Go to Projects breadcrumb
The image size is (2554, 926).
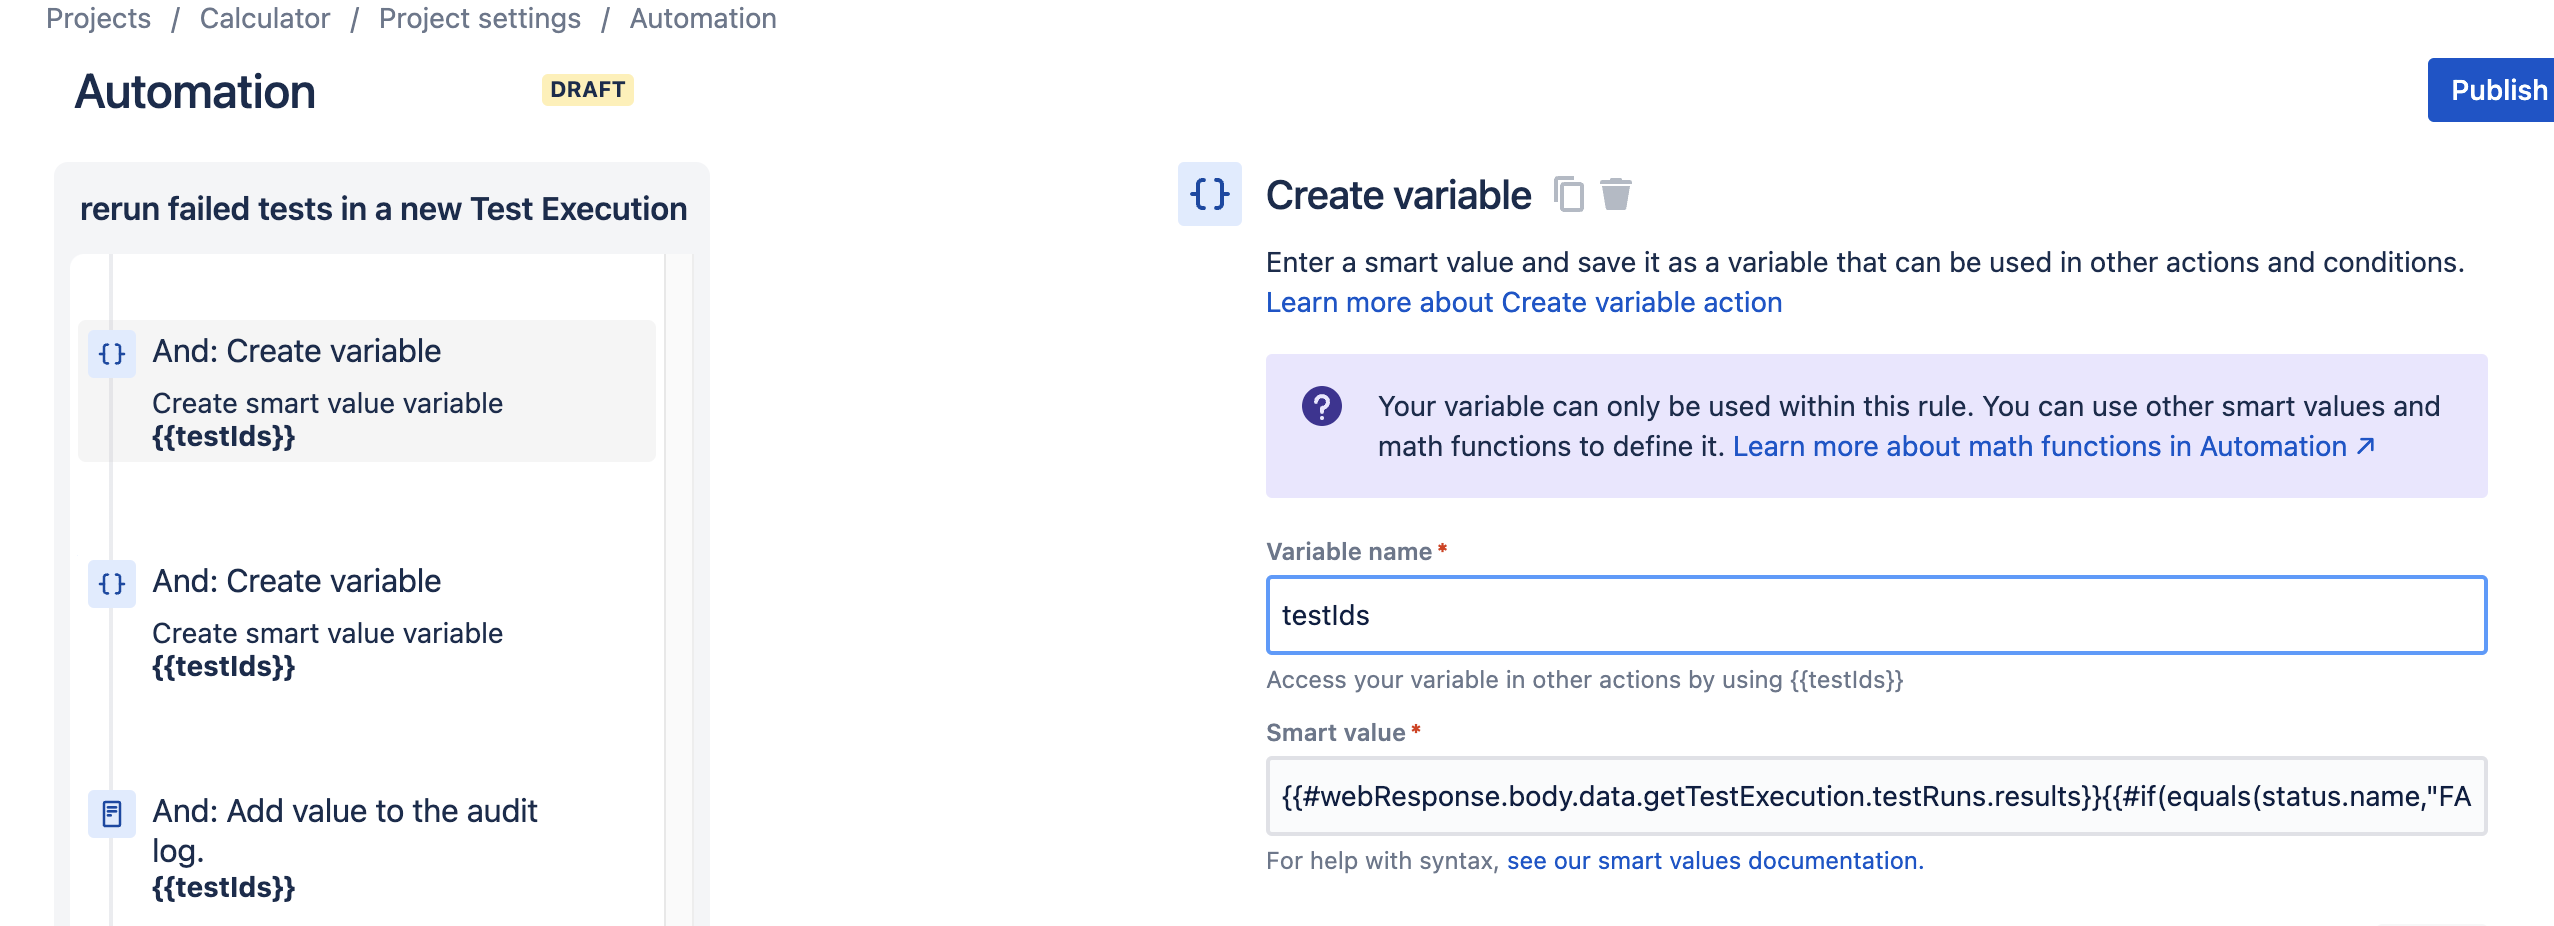coord(98,18)
